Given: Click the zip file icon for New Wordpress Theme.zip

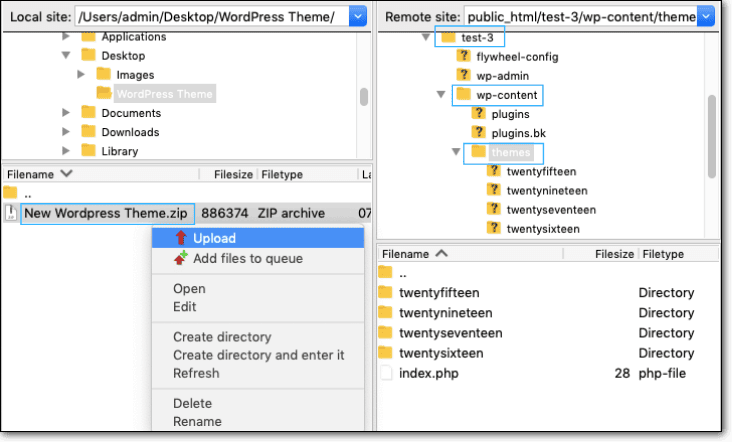Looking at the screenshot, I should 10,213.
